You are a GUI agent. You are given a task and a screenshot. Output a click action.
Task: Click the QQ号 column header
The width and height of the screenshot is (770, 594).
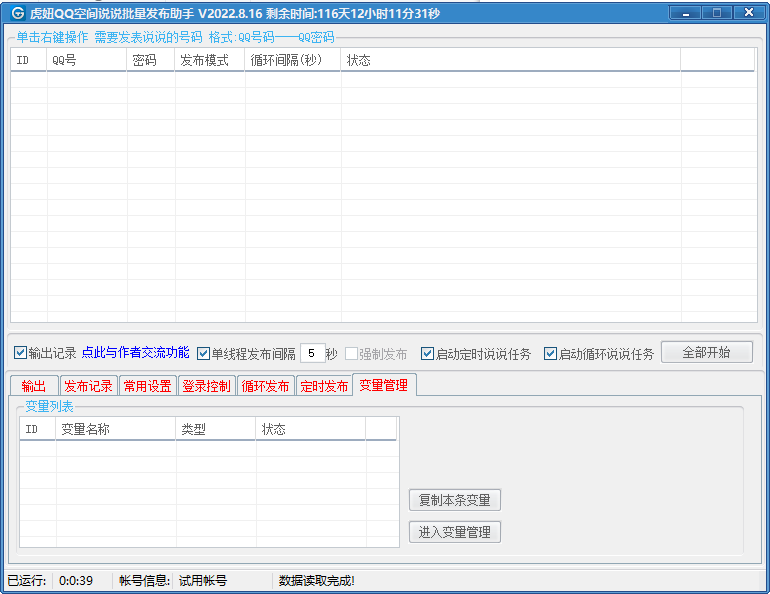86,60
